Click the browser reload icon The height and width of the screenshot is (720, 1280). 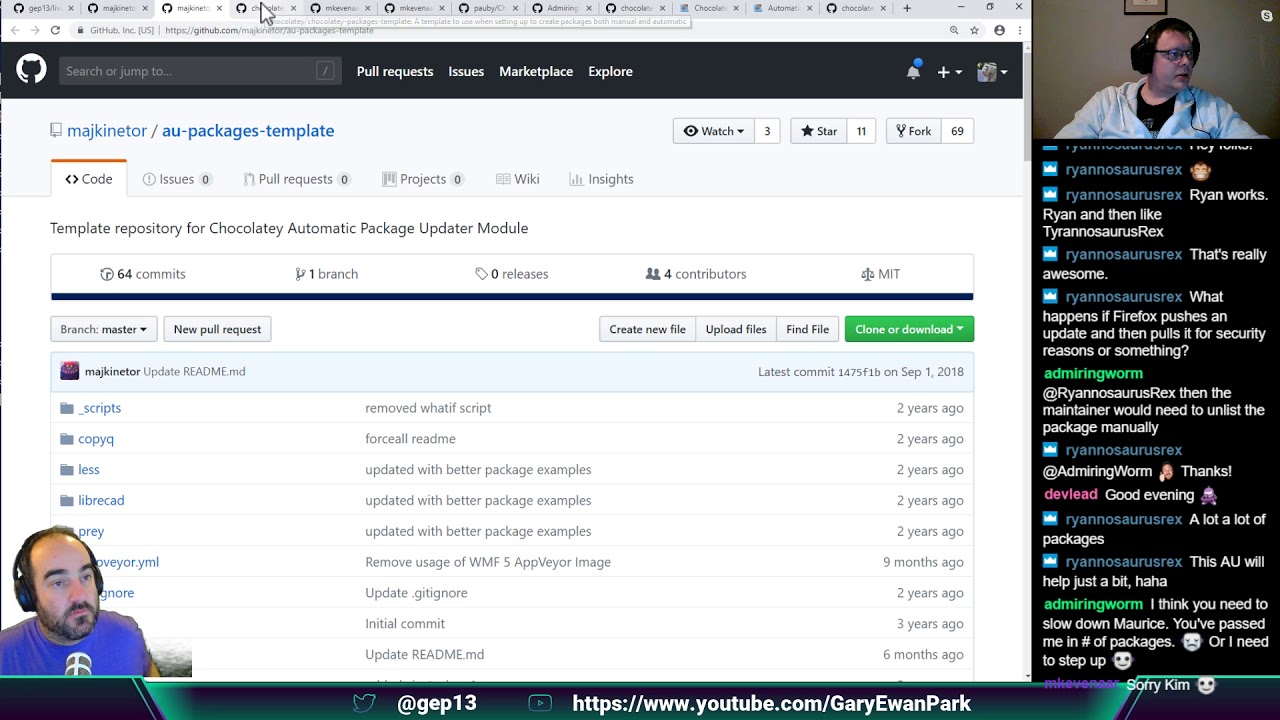55,30
